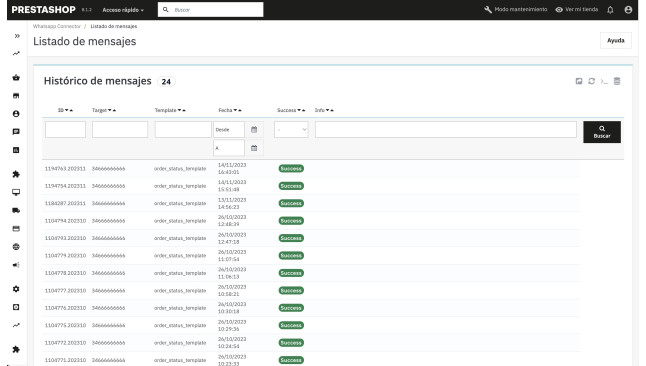Open the Success filter dropdown
Viewport: 646px width, 366px height.
291,129
